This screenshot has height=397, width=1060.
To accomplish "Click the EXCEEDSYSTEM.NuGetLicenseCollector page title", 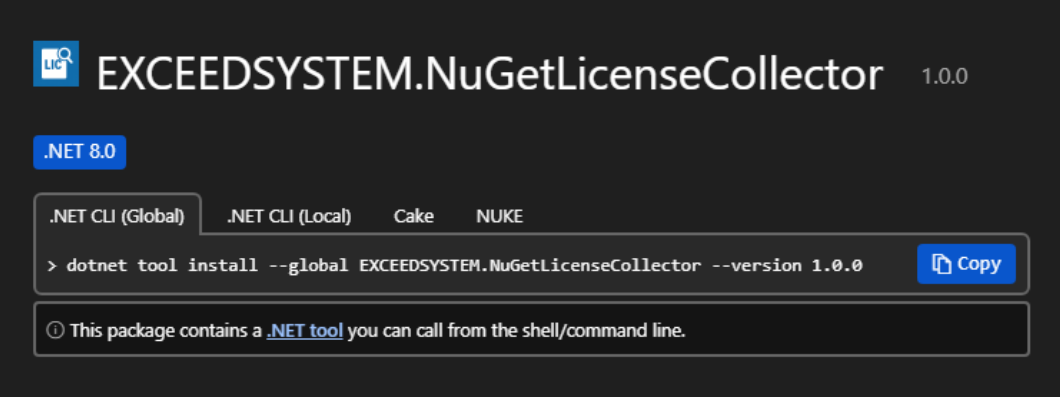I will click(x=490, y=74).
